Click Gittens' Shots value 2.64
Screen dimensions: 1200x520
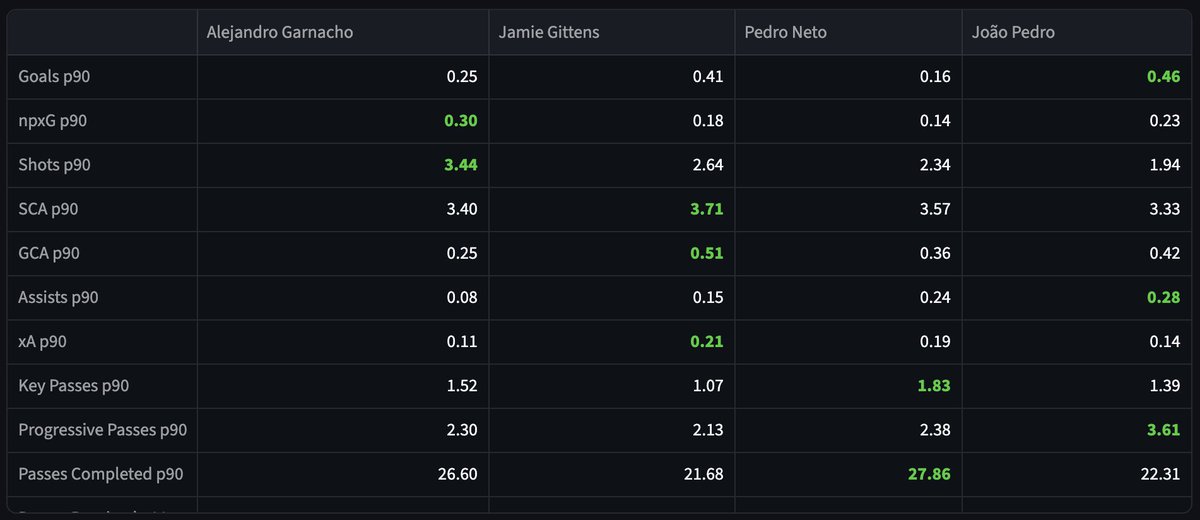707,165
